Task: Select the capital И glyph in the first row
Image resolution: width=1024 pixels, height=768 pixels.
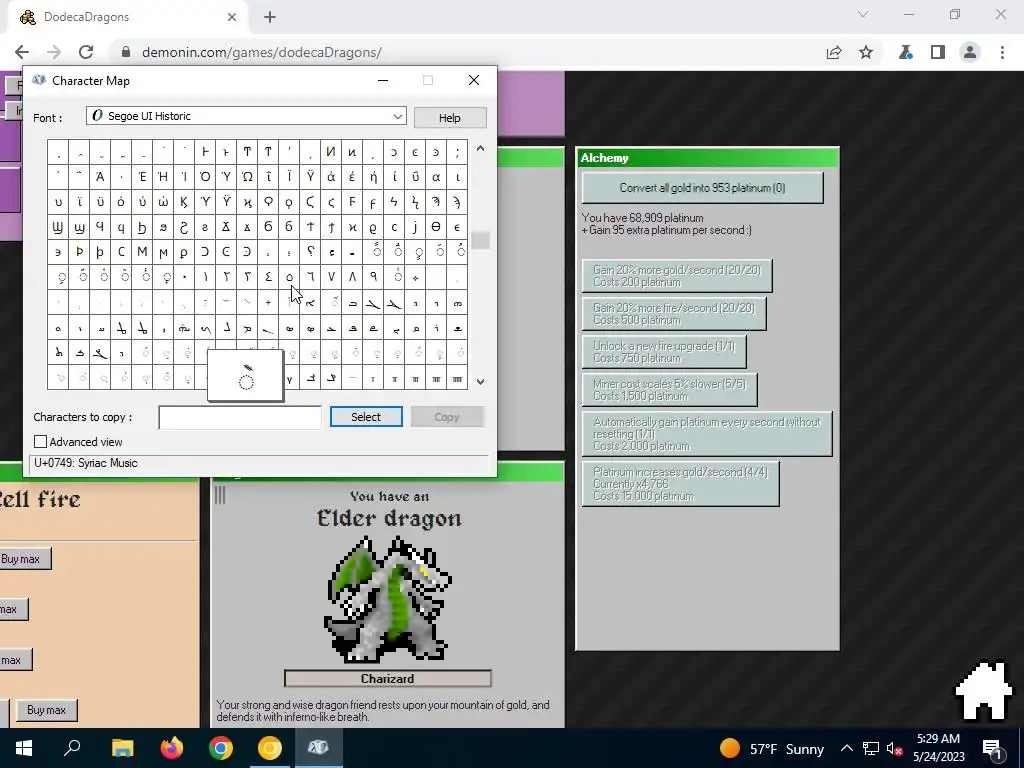Action: tap(331, 152)
